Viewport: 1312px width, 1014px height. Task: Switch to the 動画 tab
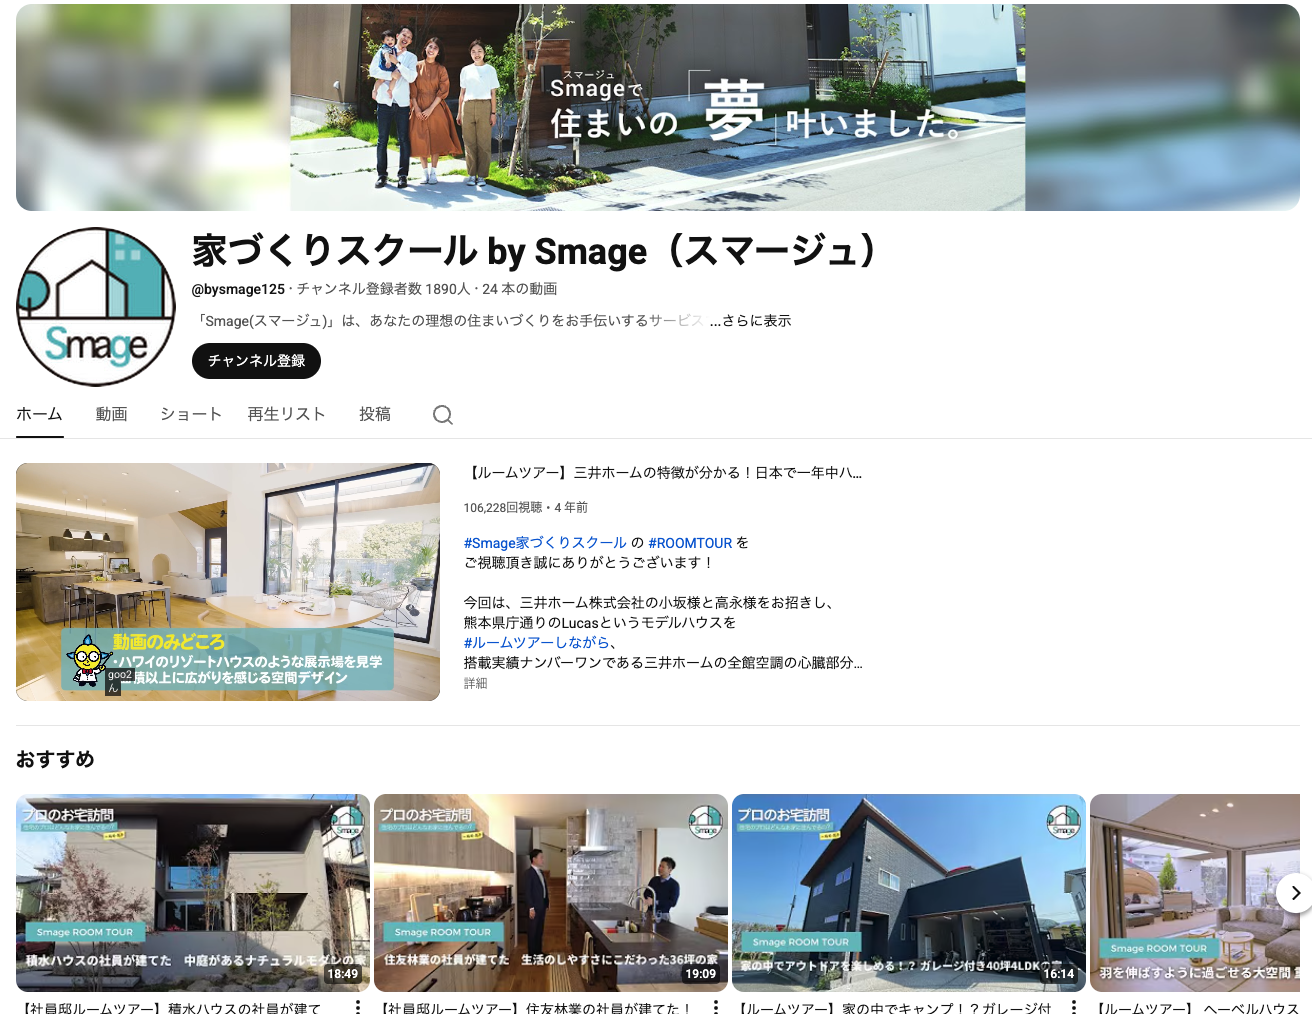coord(111,414)
